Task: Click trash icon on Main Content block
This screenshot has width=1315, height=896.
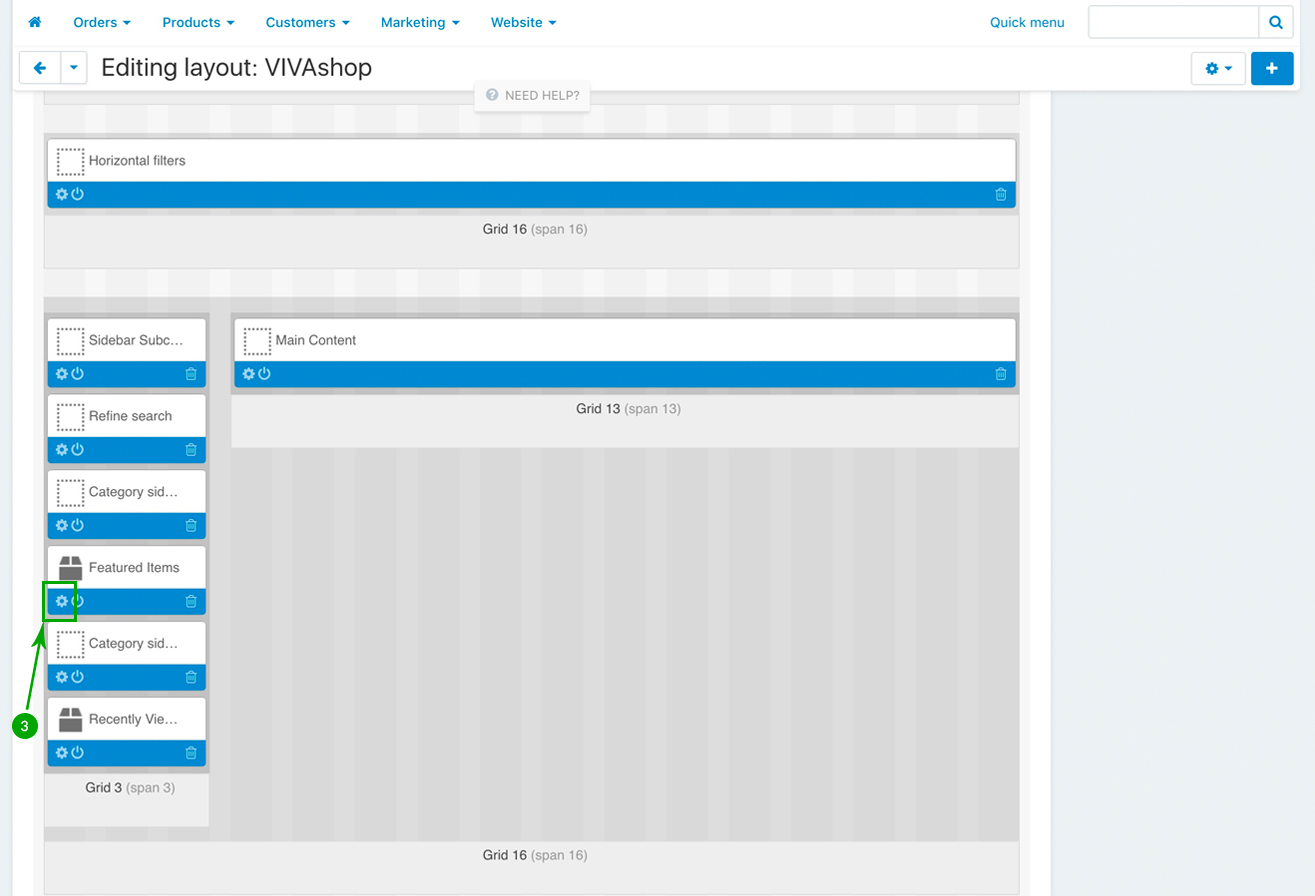Action: click(1001, 374)
